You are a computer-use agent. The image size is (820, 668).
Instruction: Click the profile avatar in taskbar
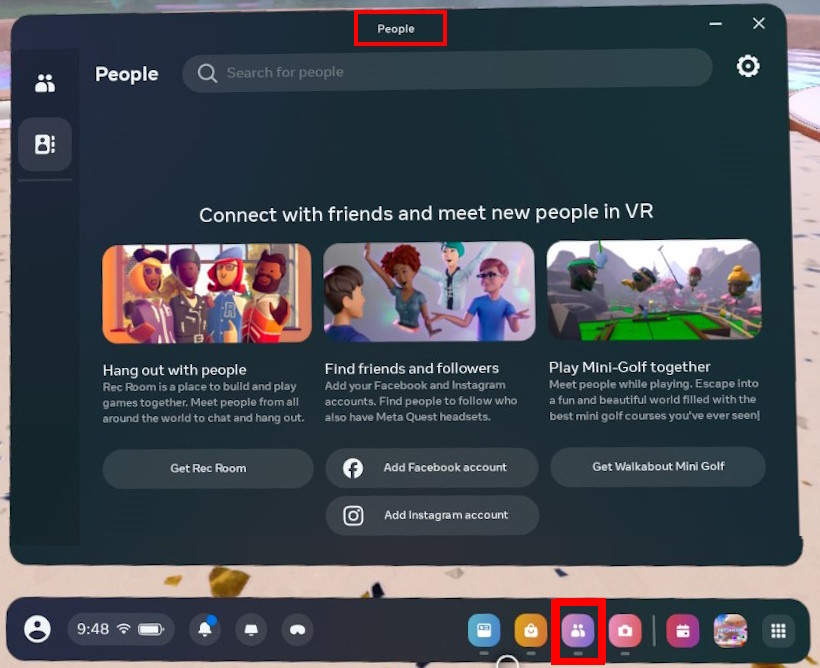tap(38, 629)
